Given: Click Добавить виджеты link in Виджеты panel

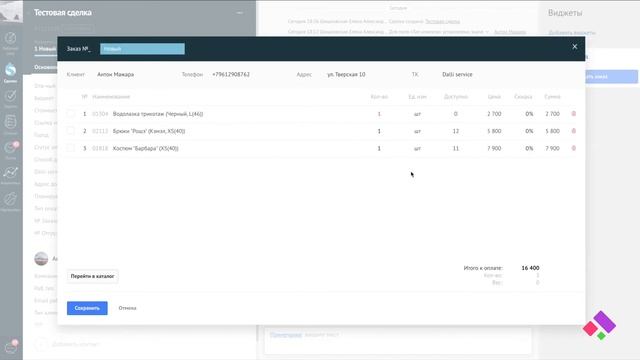Looking at the screenshot, I should (x=572, y=32).
